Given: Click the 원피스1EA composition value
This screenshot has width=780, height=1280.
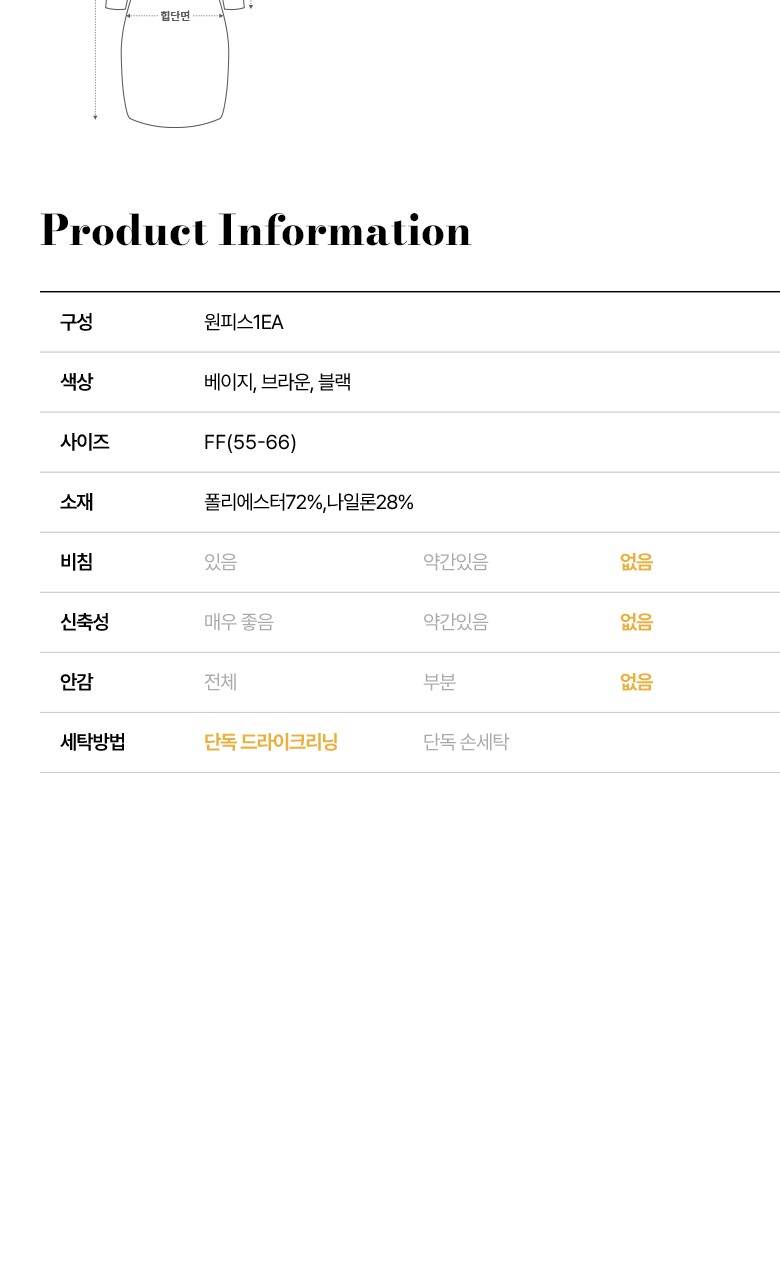Looking at the screenshot, I should point(244,322).
